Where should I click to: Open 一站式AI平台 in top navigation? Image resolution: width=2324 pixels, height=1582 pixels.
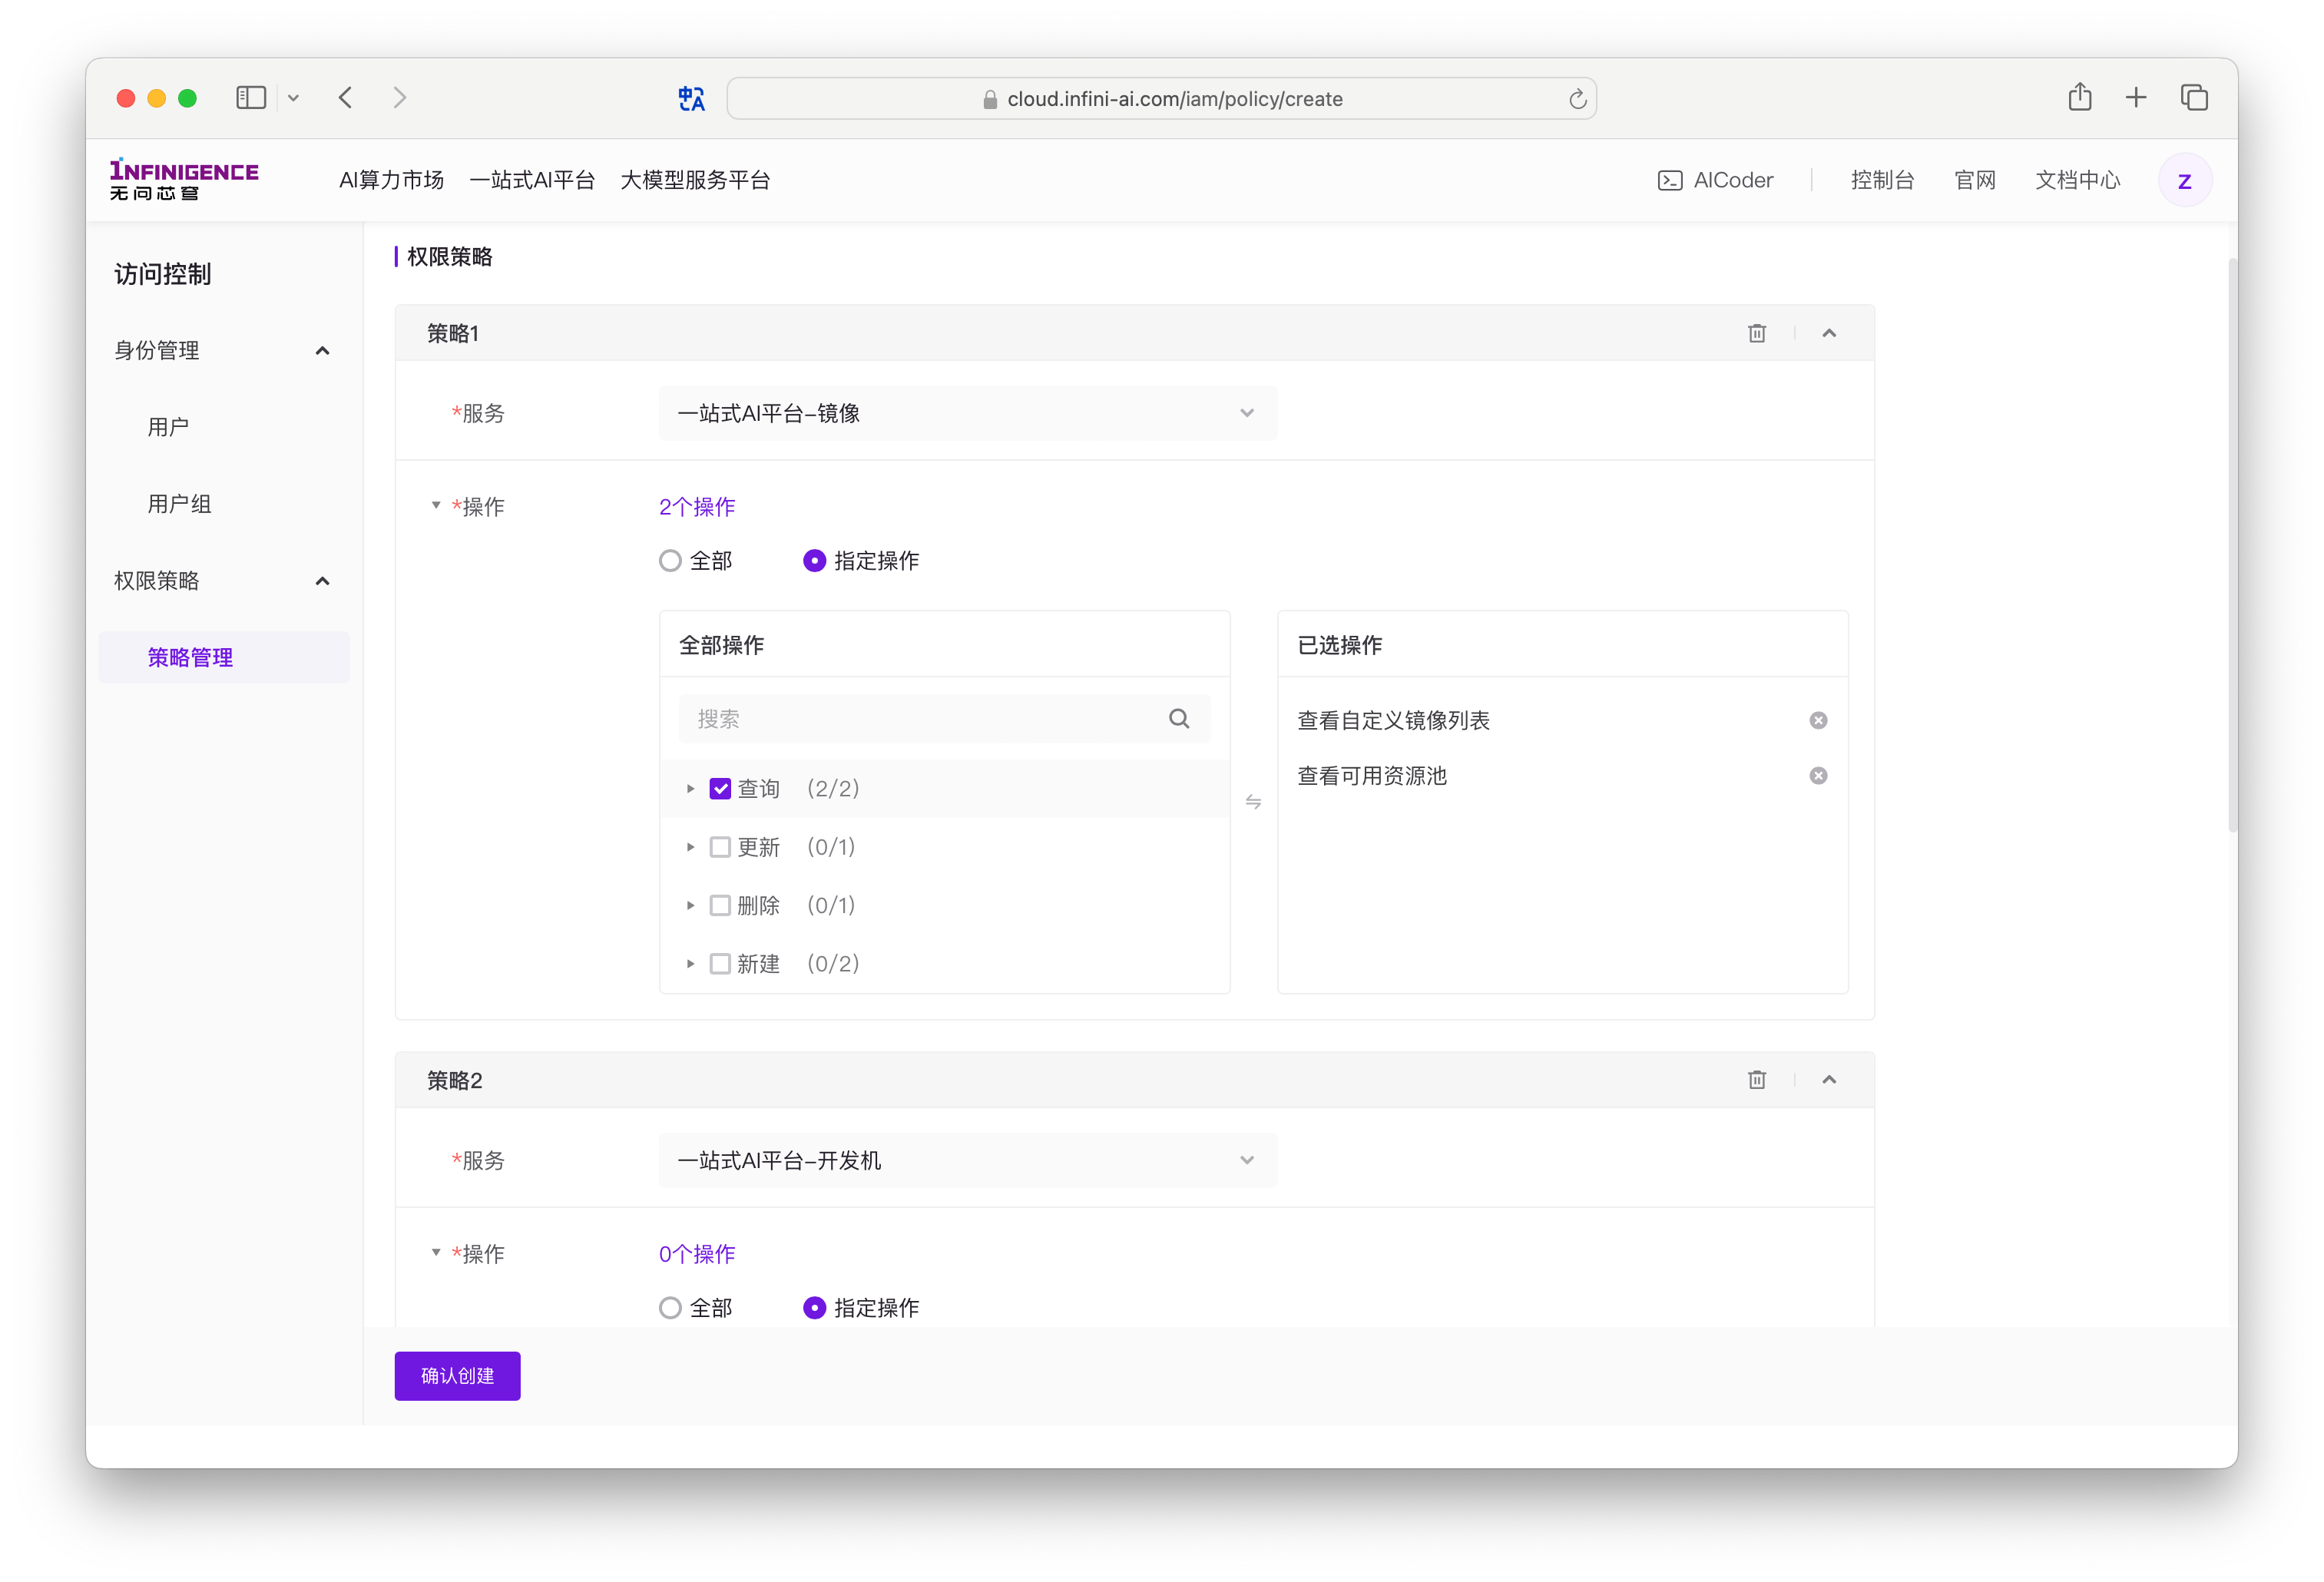point(532,180)
